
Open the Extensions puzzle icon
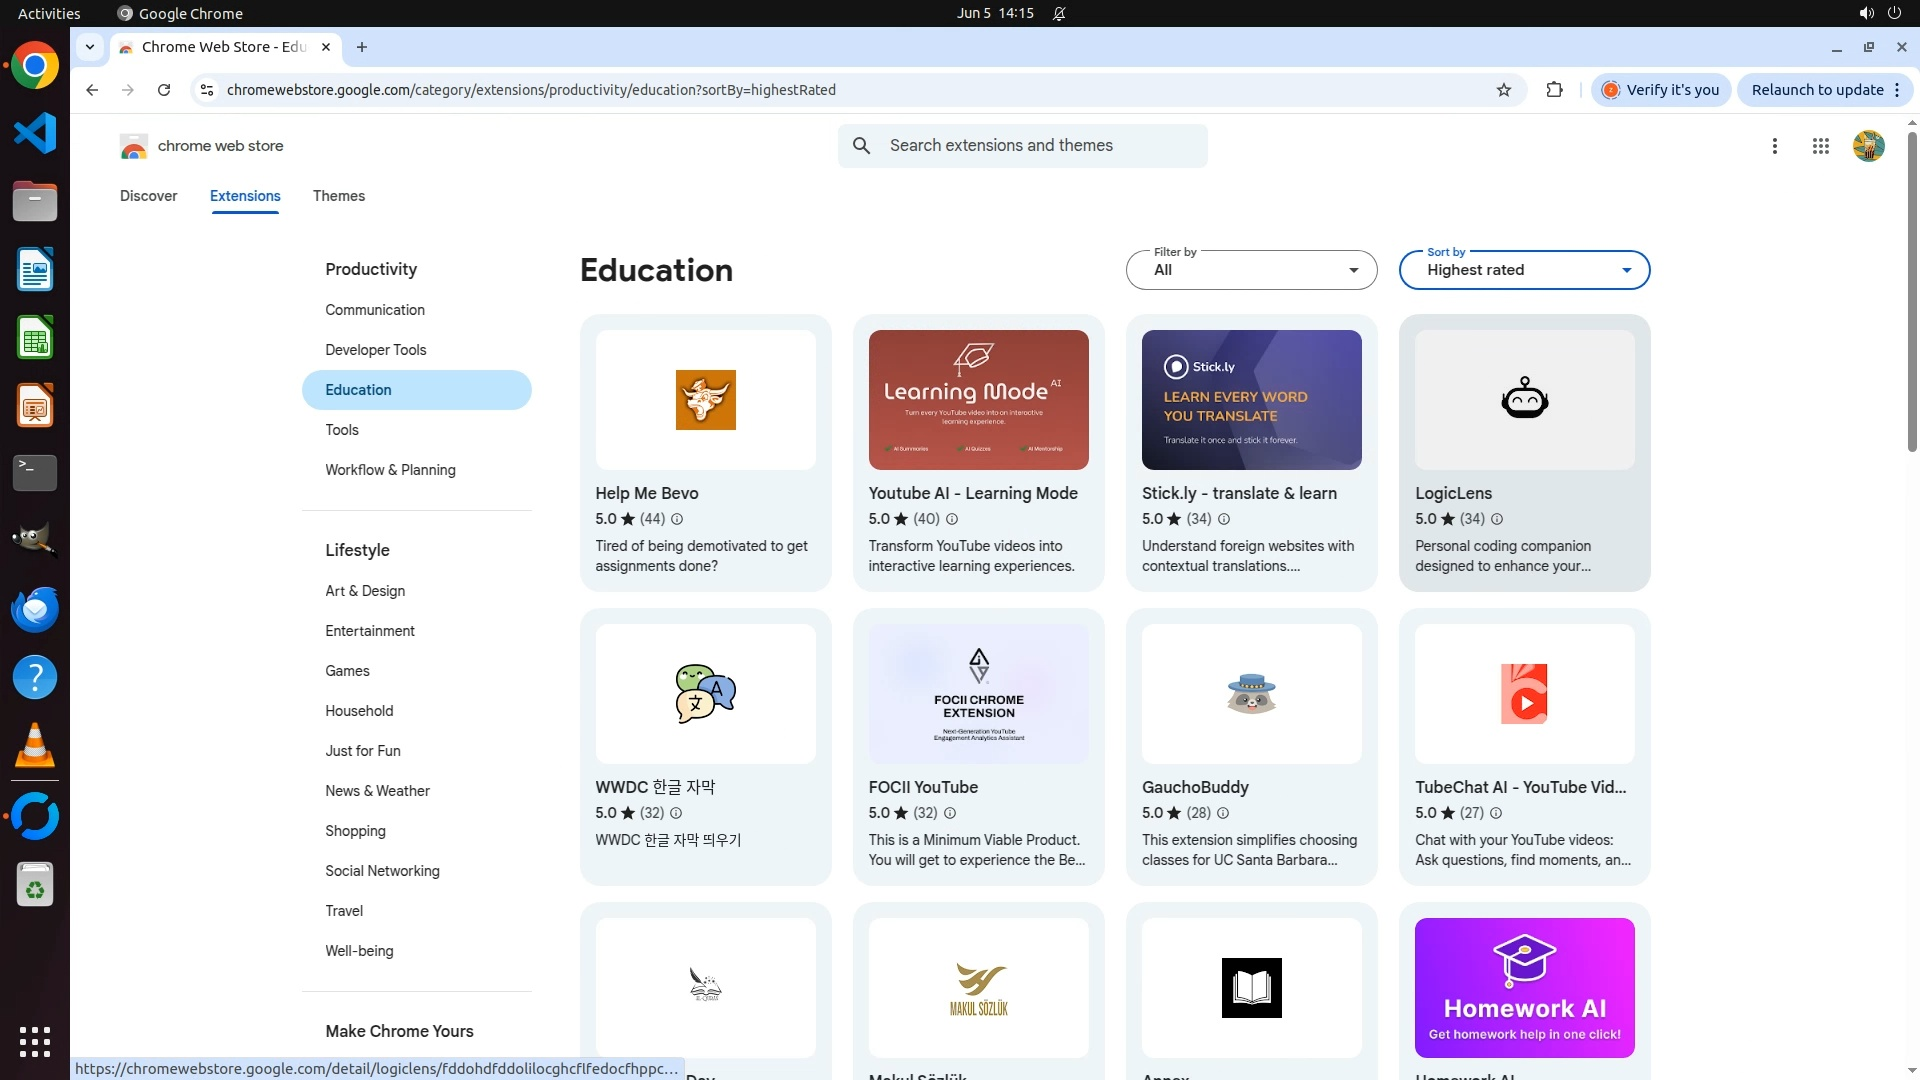click(1554, 90)
